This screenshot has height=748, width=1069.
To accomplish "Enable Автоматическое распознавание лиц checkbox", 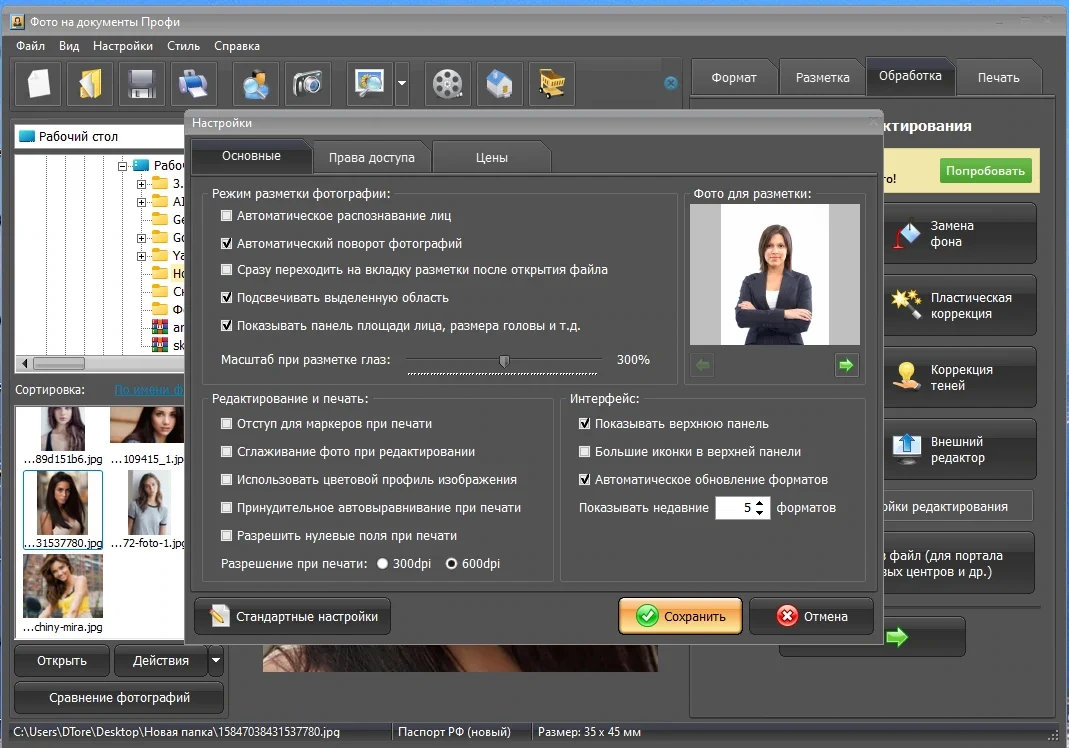I will tap(226, 215).
